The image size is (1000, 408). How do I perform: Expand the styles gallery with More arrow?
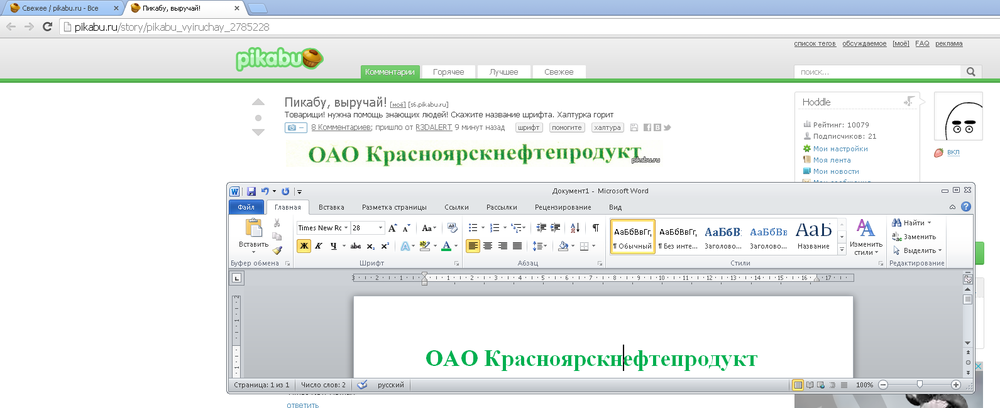click(842, 250)
